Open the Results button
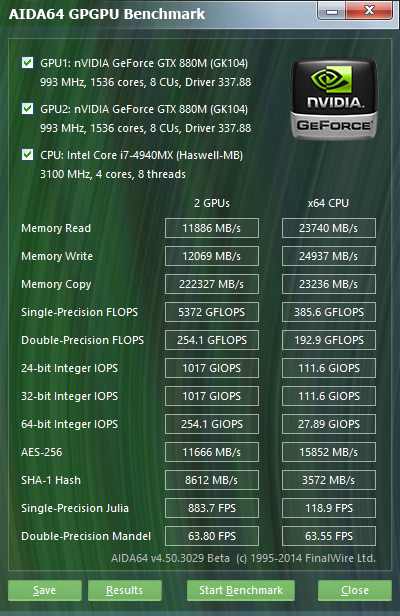The image size is (400, 616). click(125, 590)
